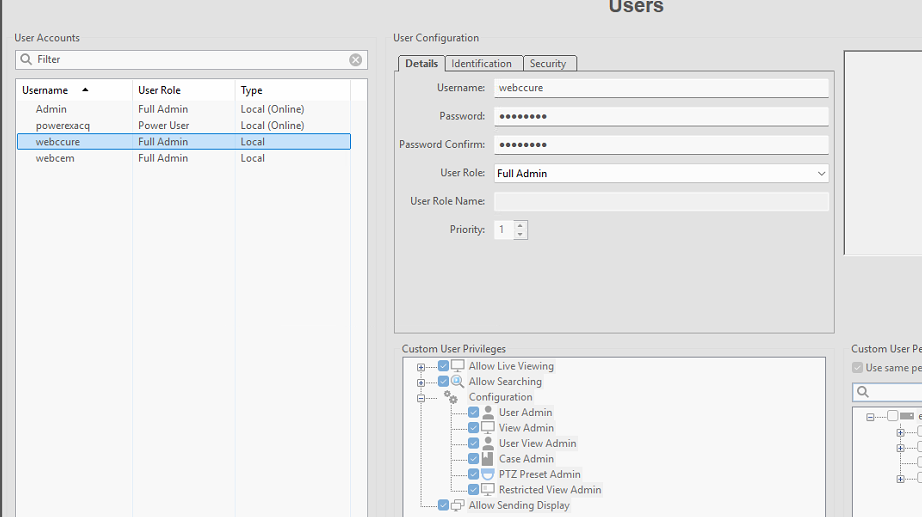Collapse the Configuration tree node
This screenshot has width=922, height=517.
pos(421,398)
